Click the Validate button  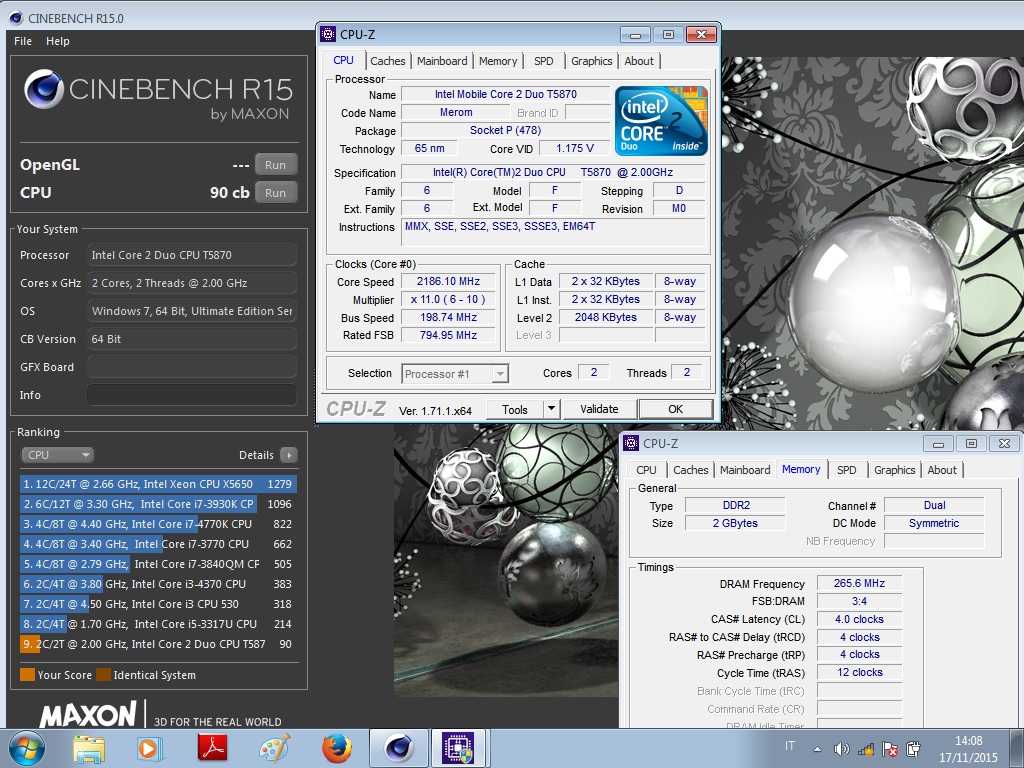tap(600, 409)
